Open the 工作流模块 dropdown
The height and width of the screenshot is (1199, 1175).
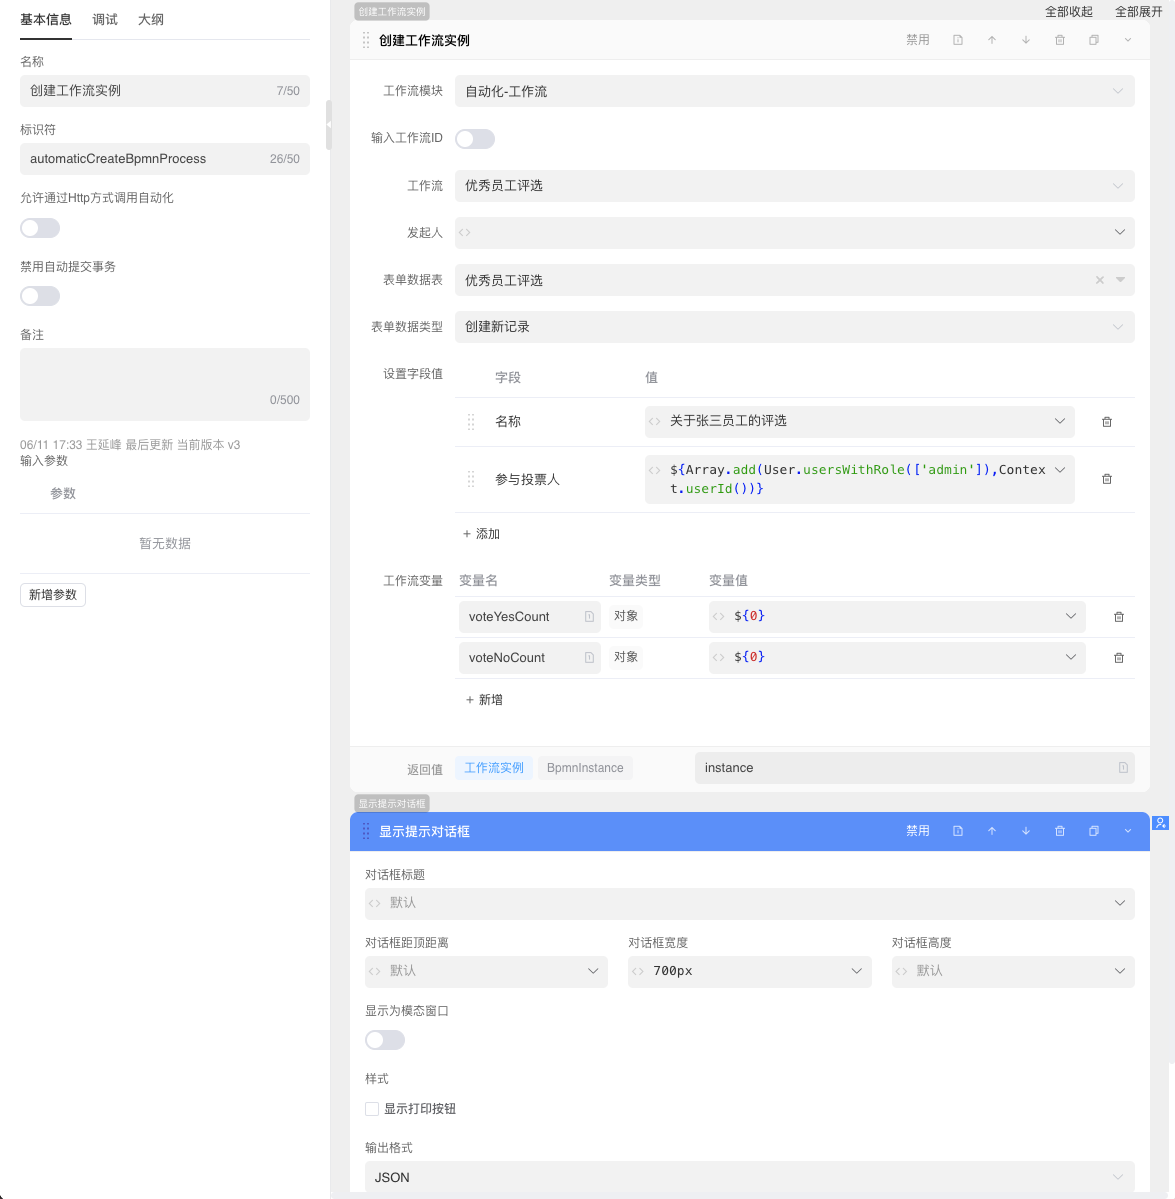click(794, 91)
